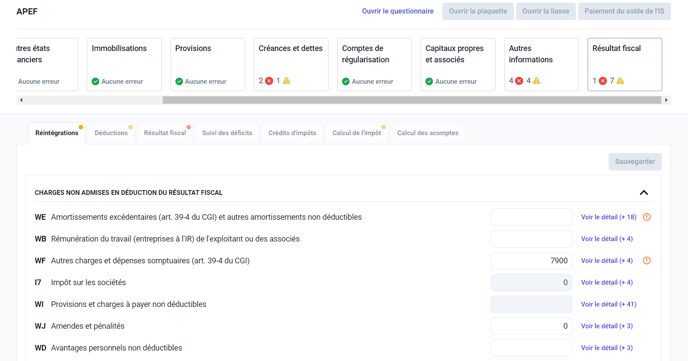Click the WB rémunération input field
The height and width of the screenshot is (361, 688).
531,239
